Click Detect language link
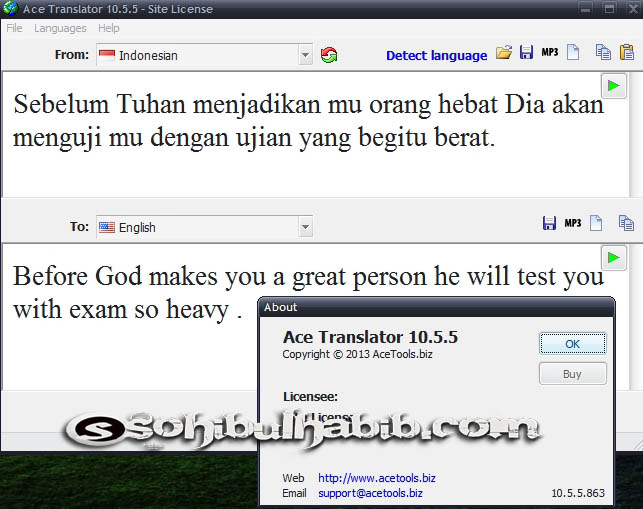 pyautogui.click(x=436, y=55)
